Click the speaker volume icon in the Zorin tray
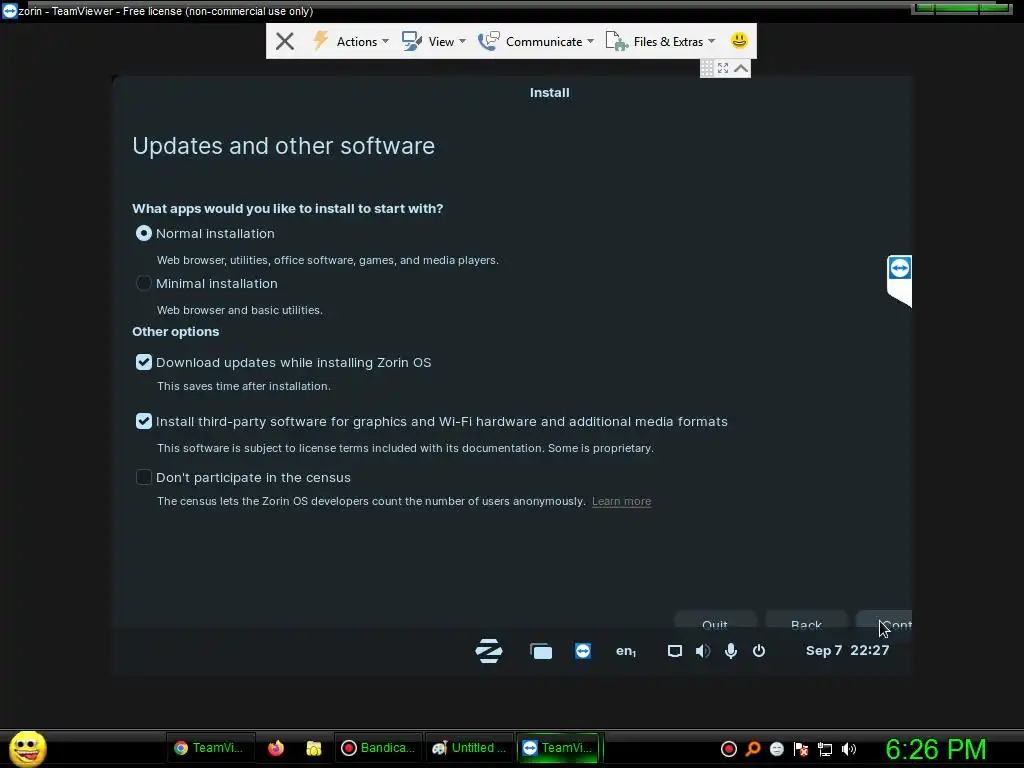This screenshot has height=768, width=1024. click(x=703, y=651)
